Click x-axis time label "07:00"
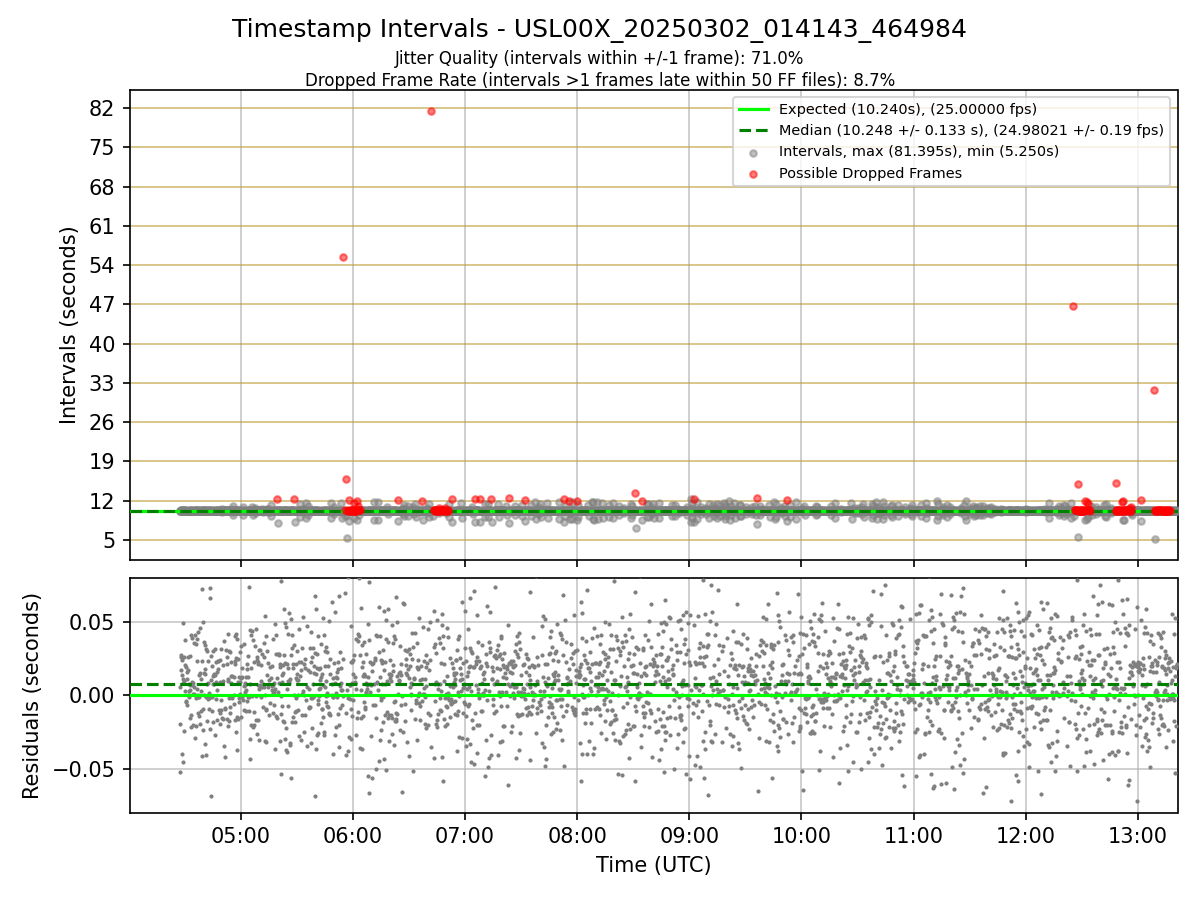The image size is (1200, 900). coord(464,836)
